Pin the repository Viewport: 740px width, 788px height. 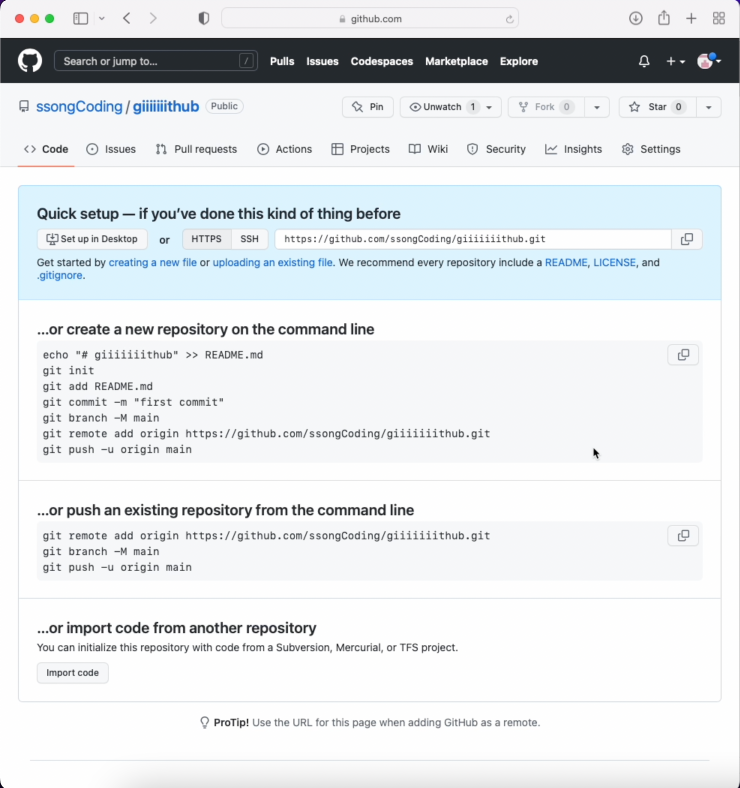pos(367,107)
